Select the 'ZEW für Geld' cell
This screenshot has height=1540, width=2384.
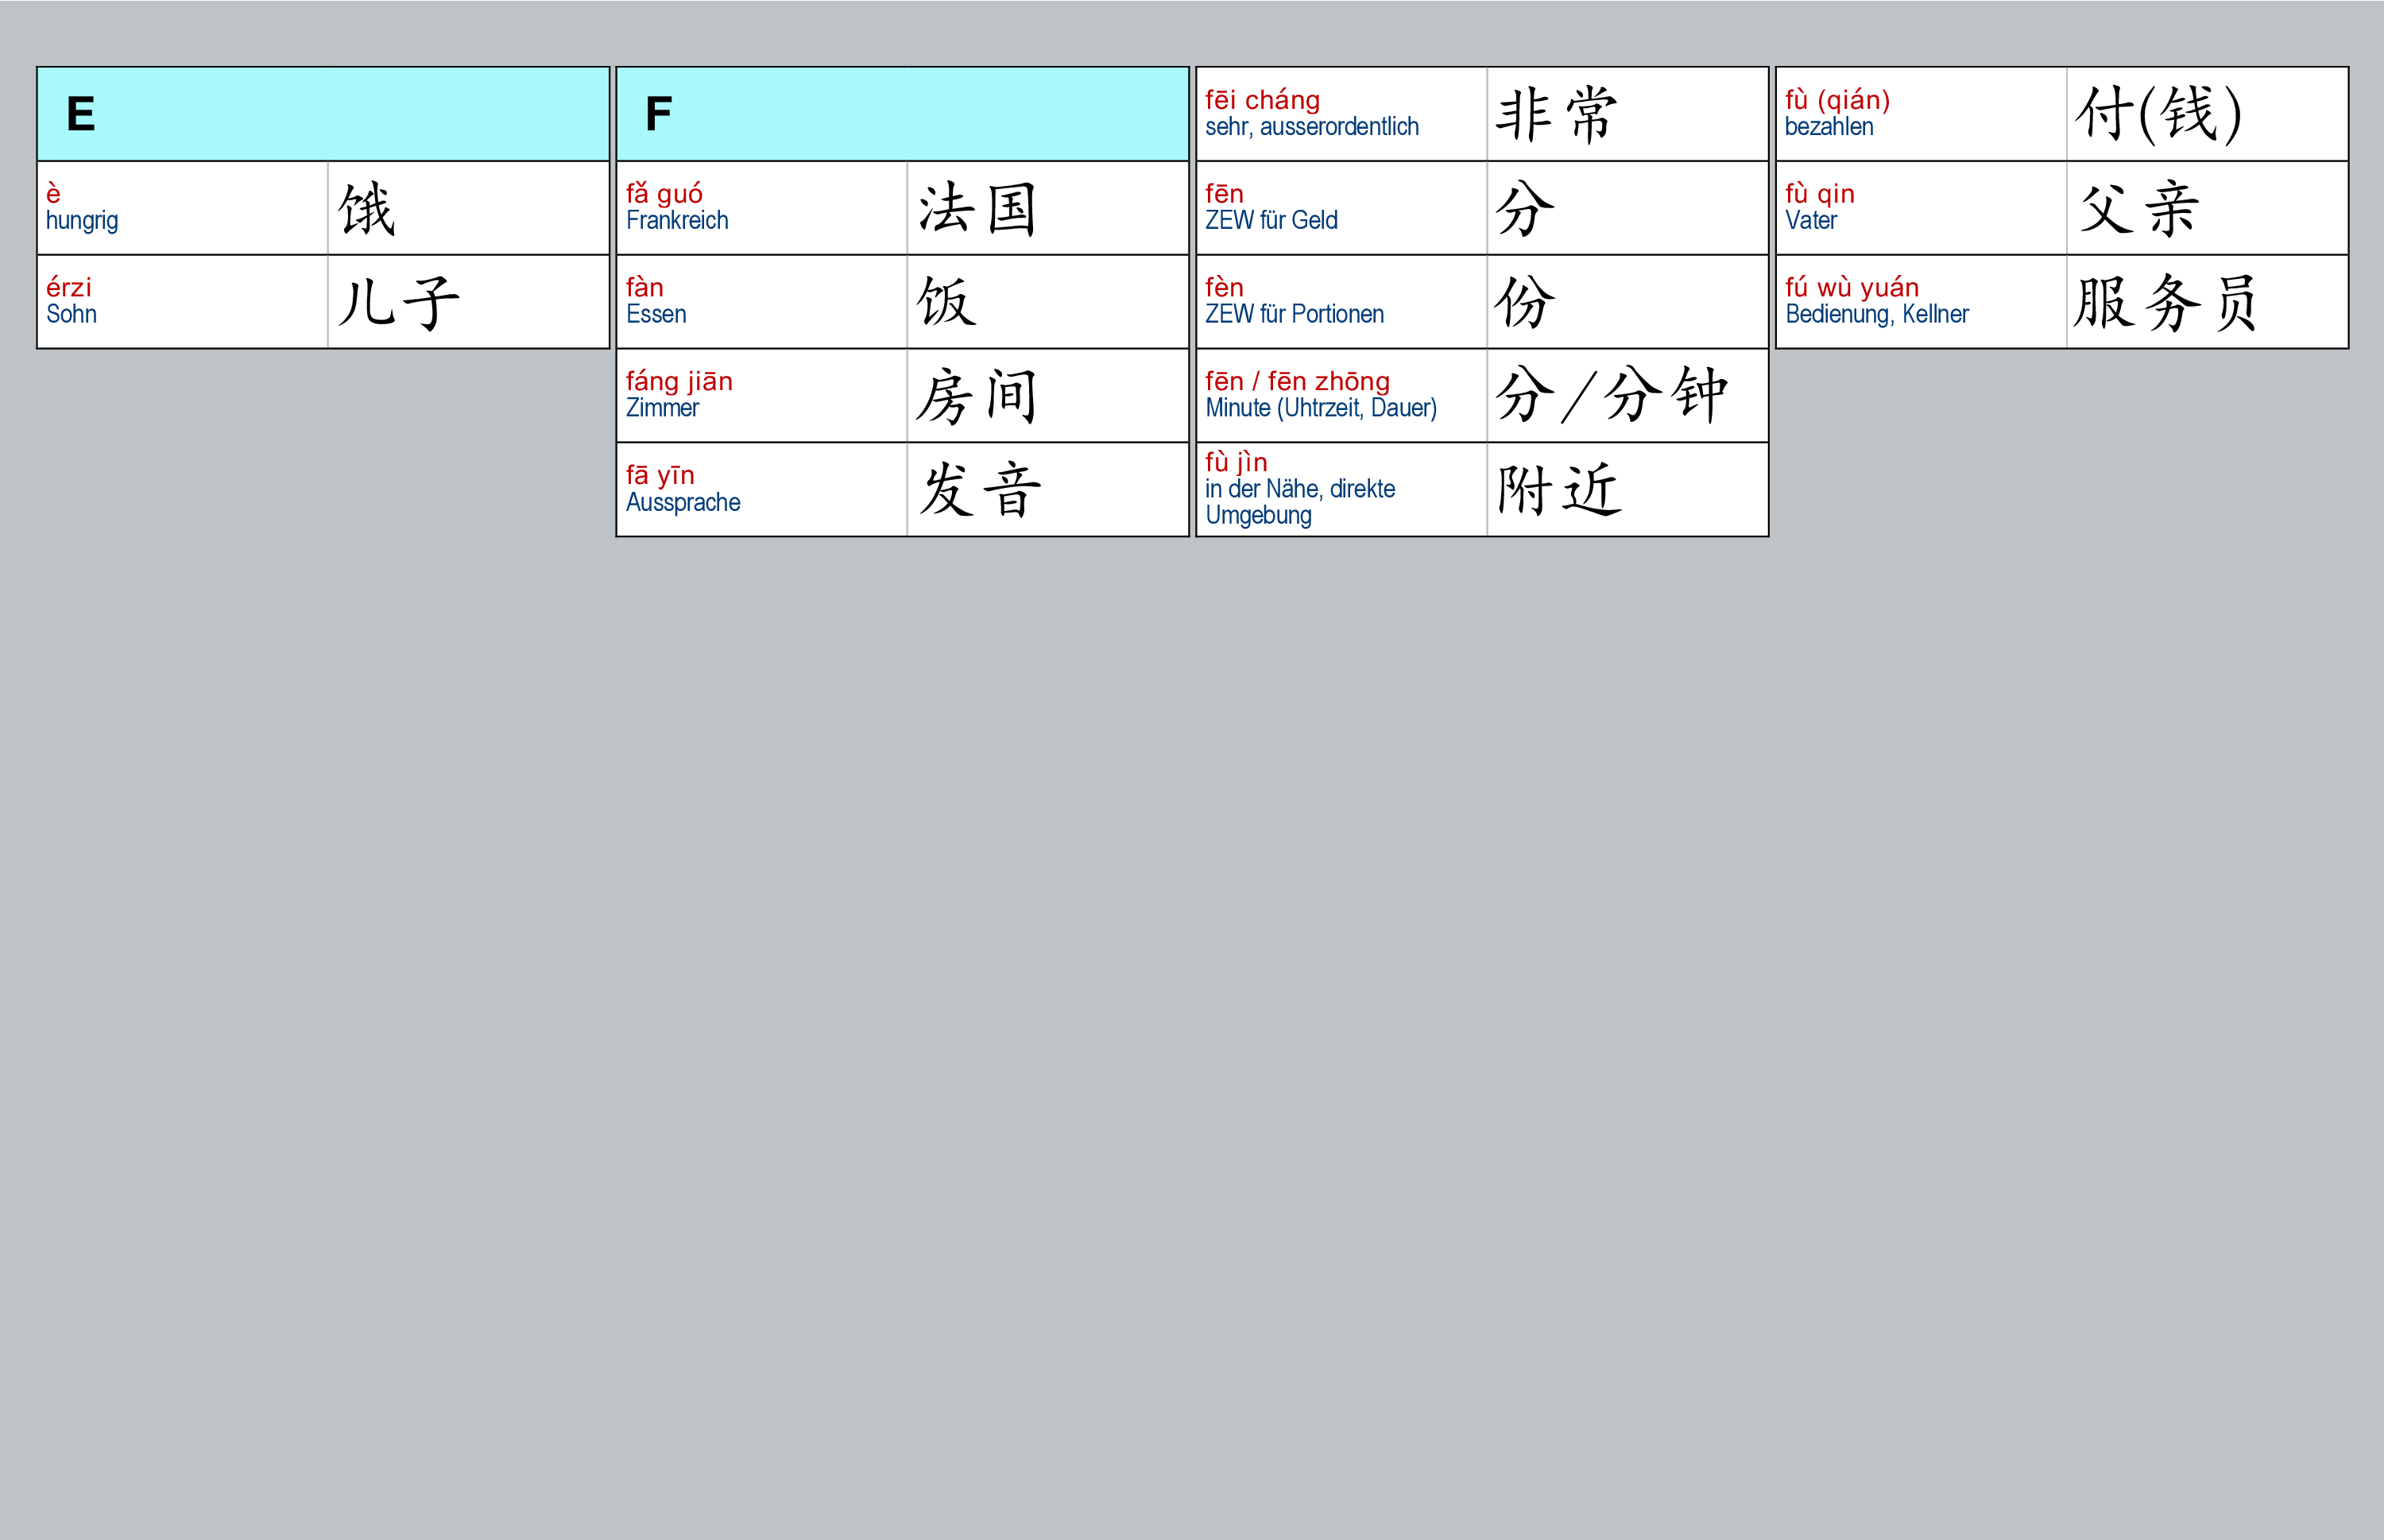pos(1340,208)
